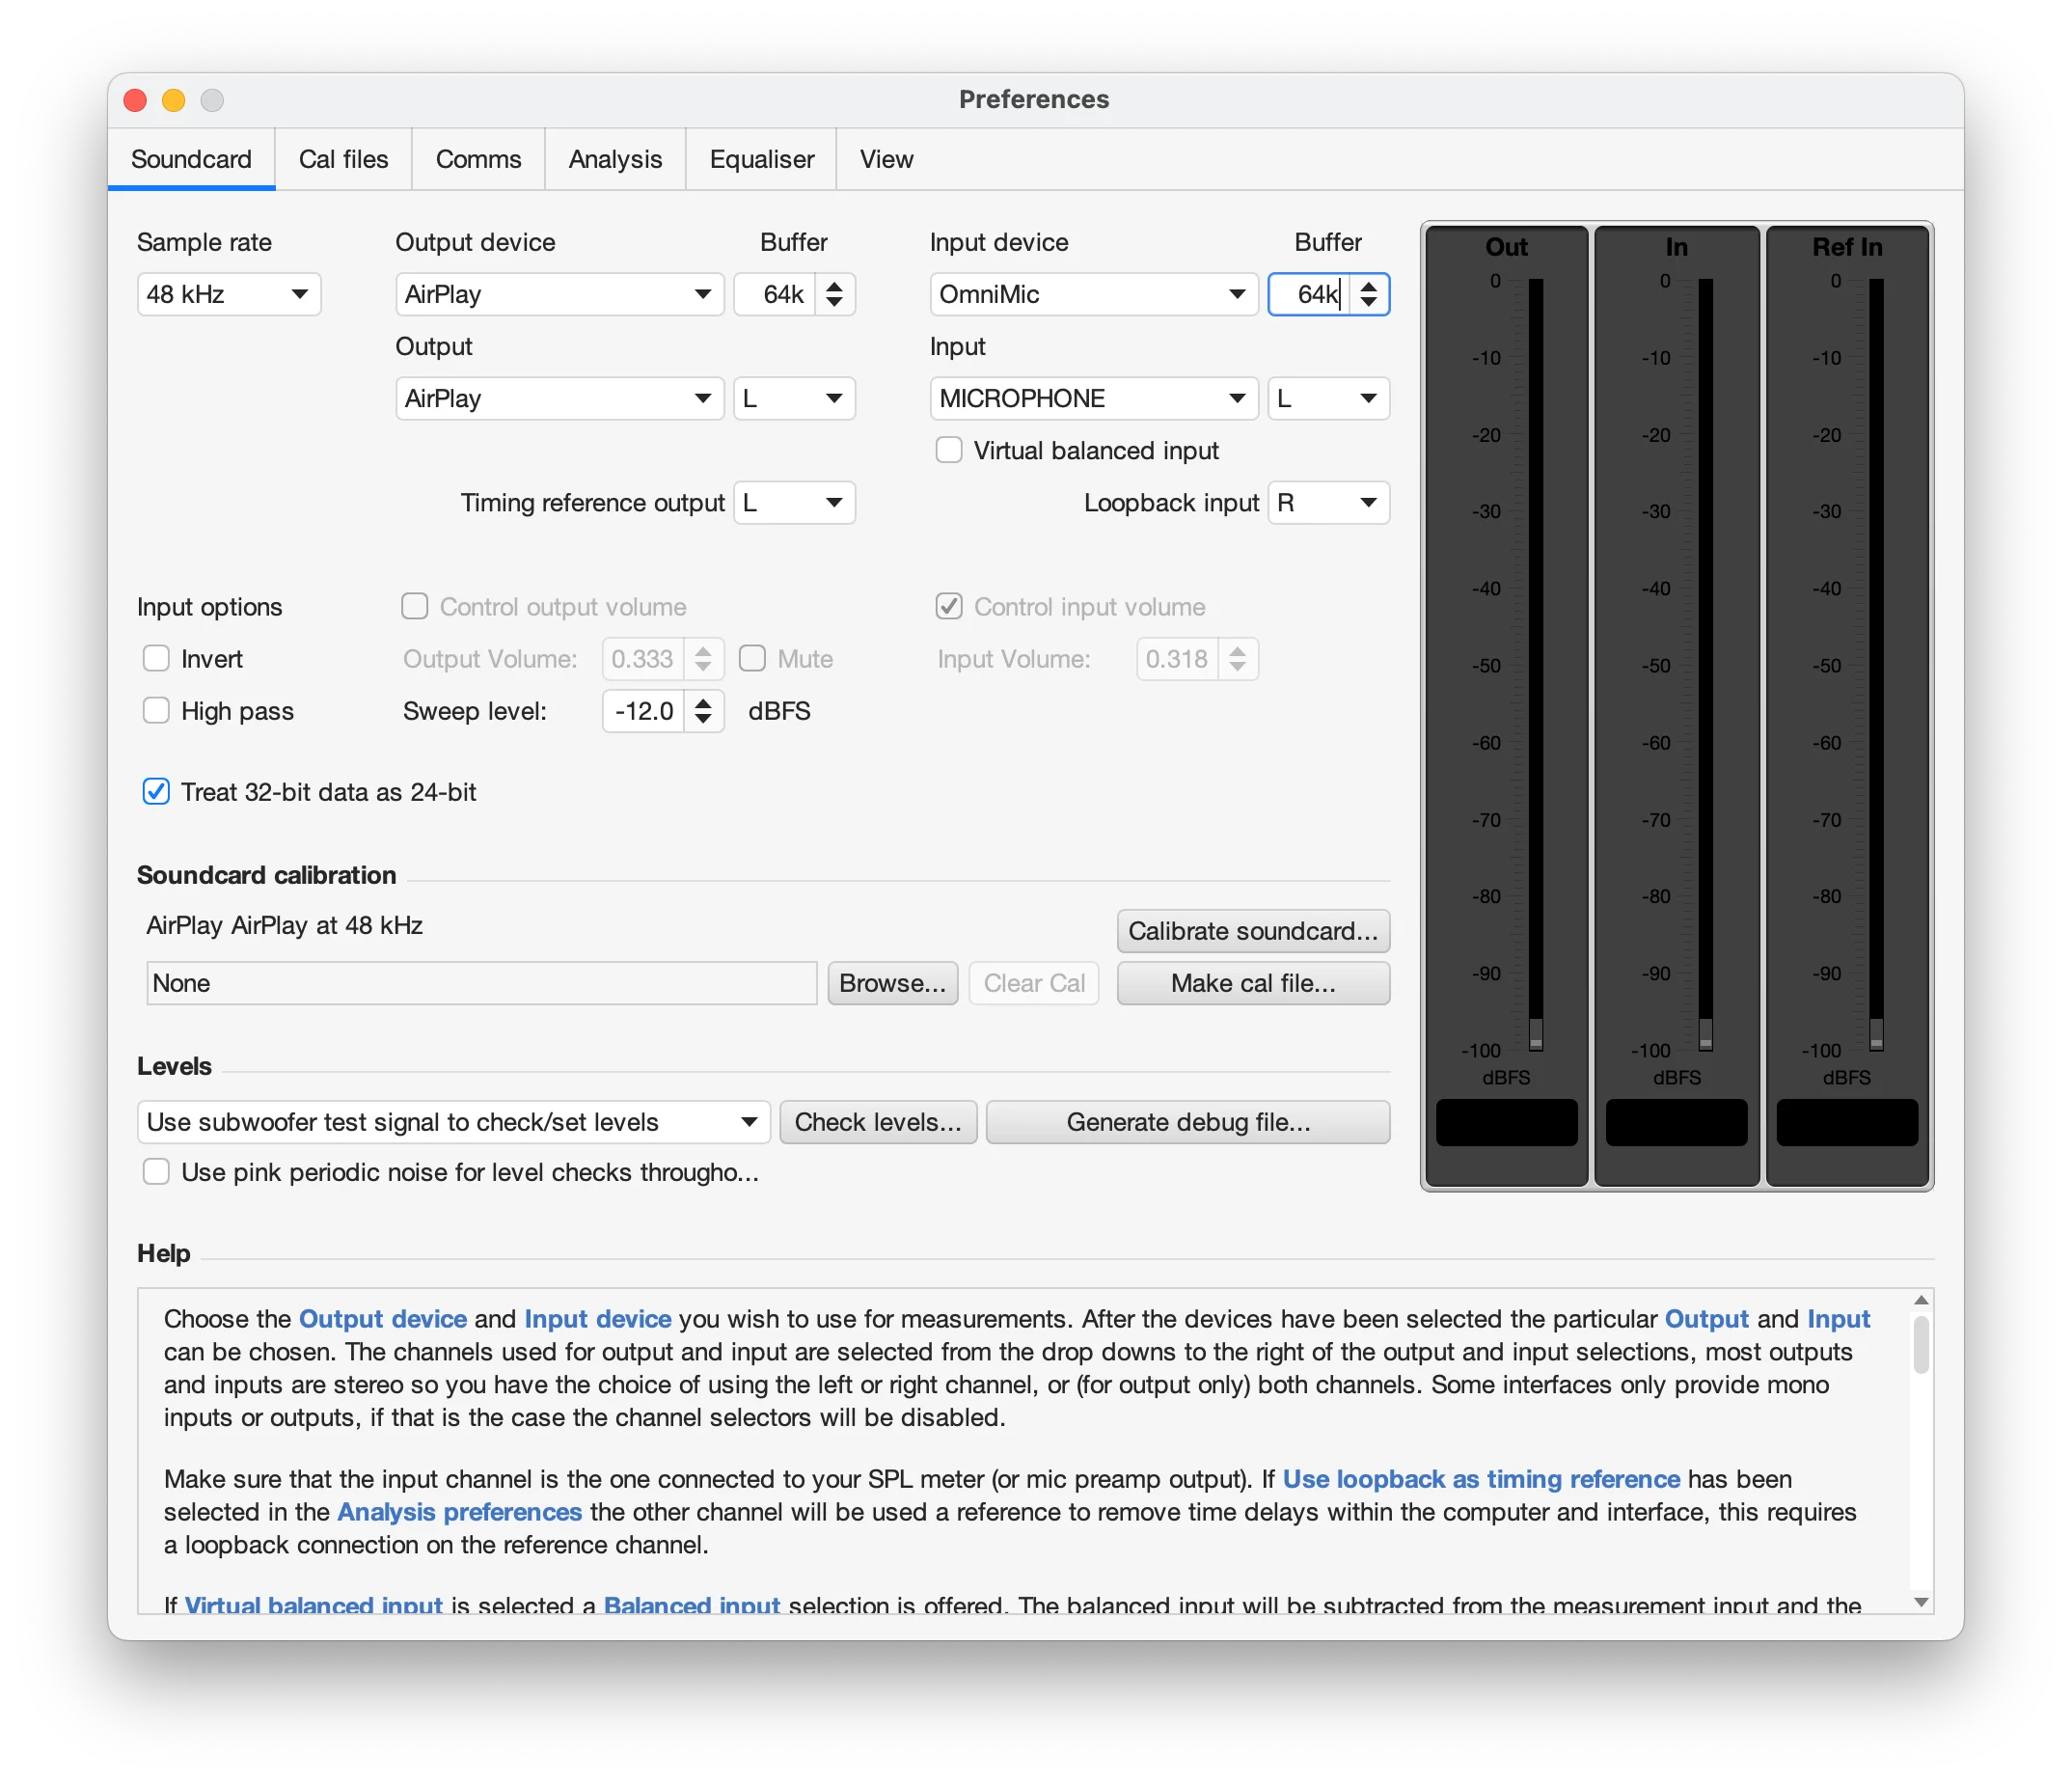Increase the output Buffer with stepper arrow

pos(834,285)
